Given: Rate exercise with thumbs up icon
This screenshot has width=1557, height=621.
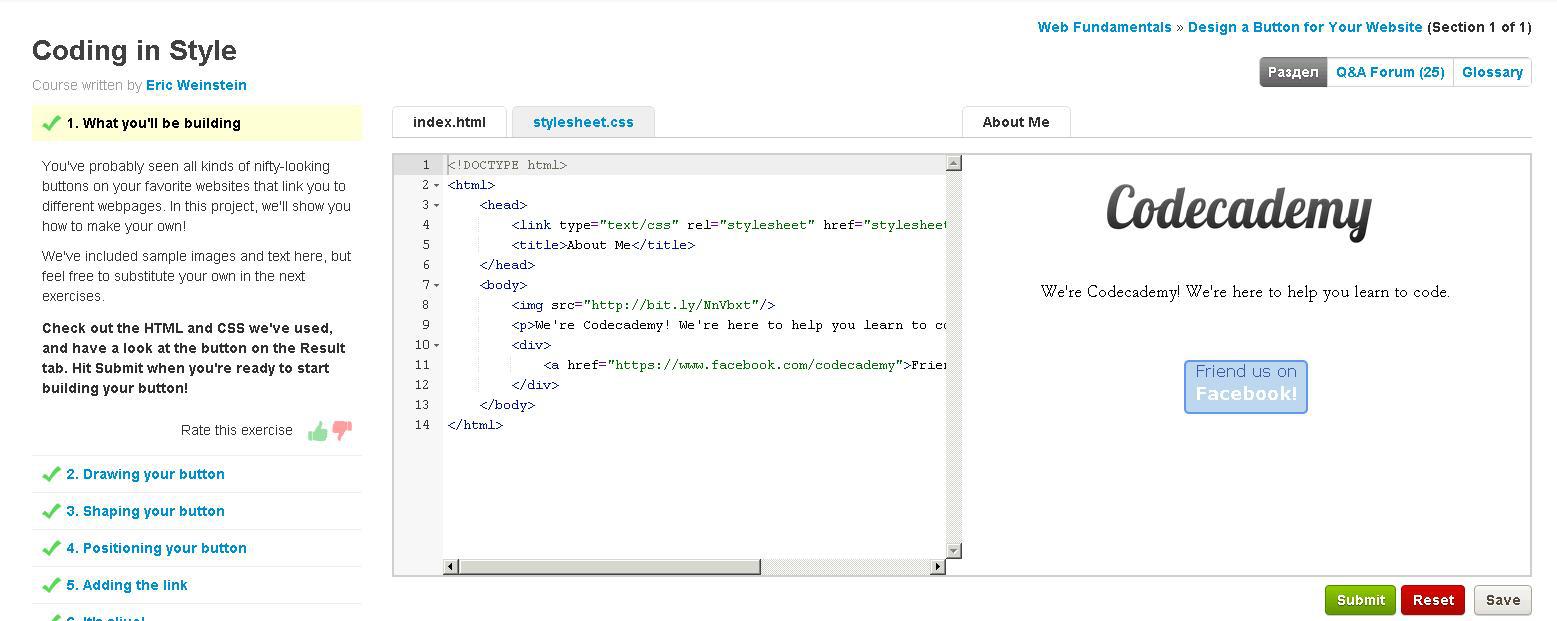Looking at the screenshot, I should point(318,431).
